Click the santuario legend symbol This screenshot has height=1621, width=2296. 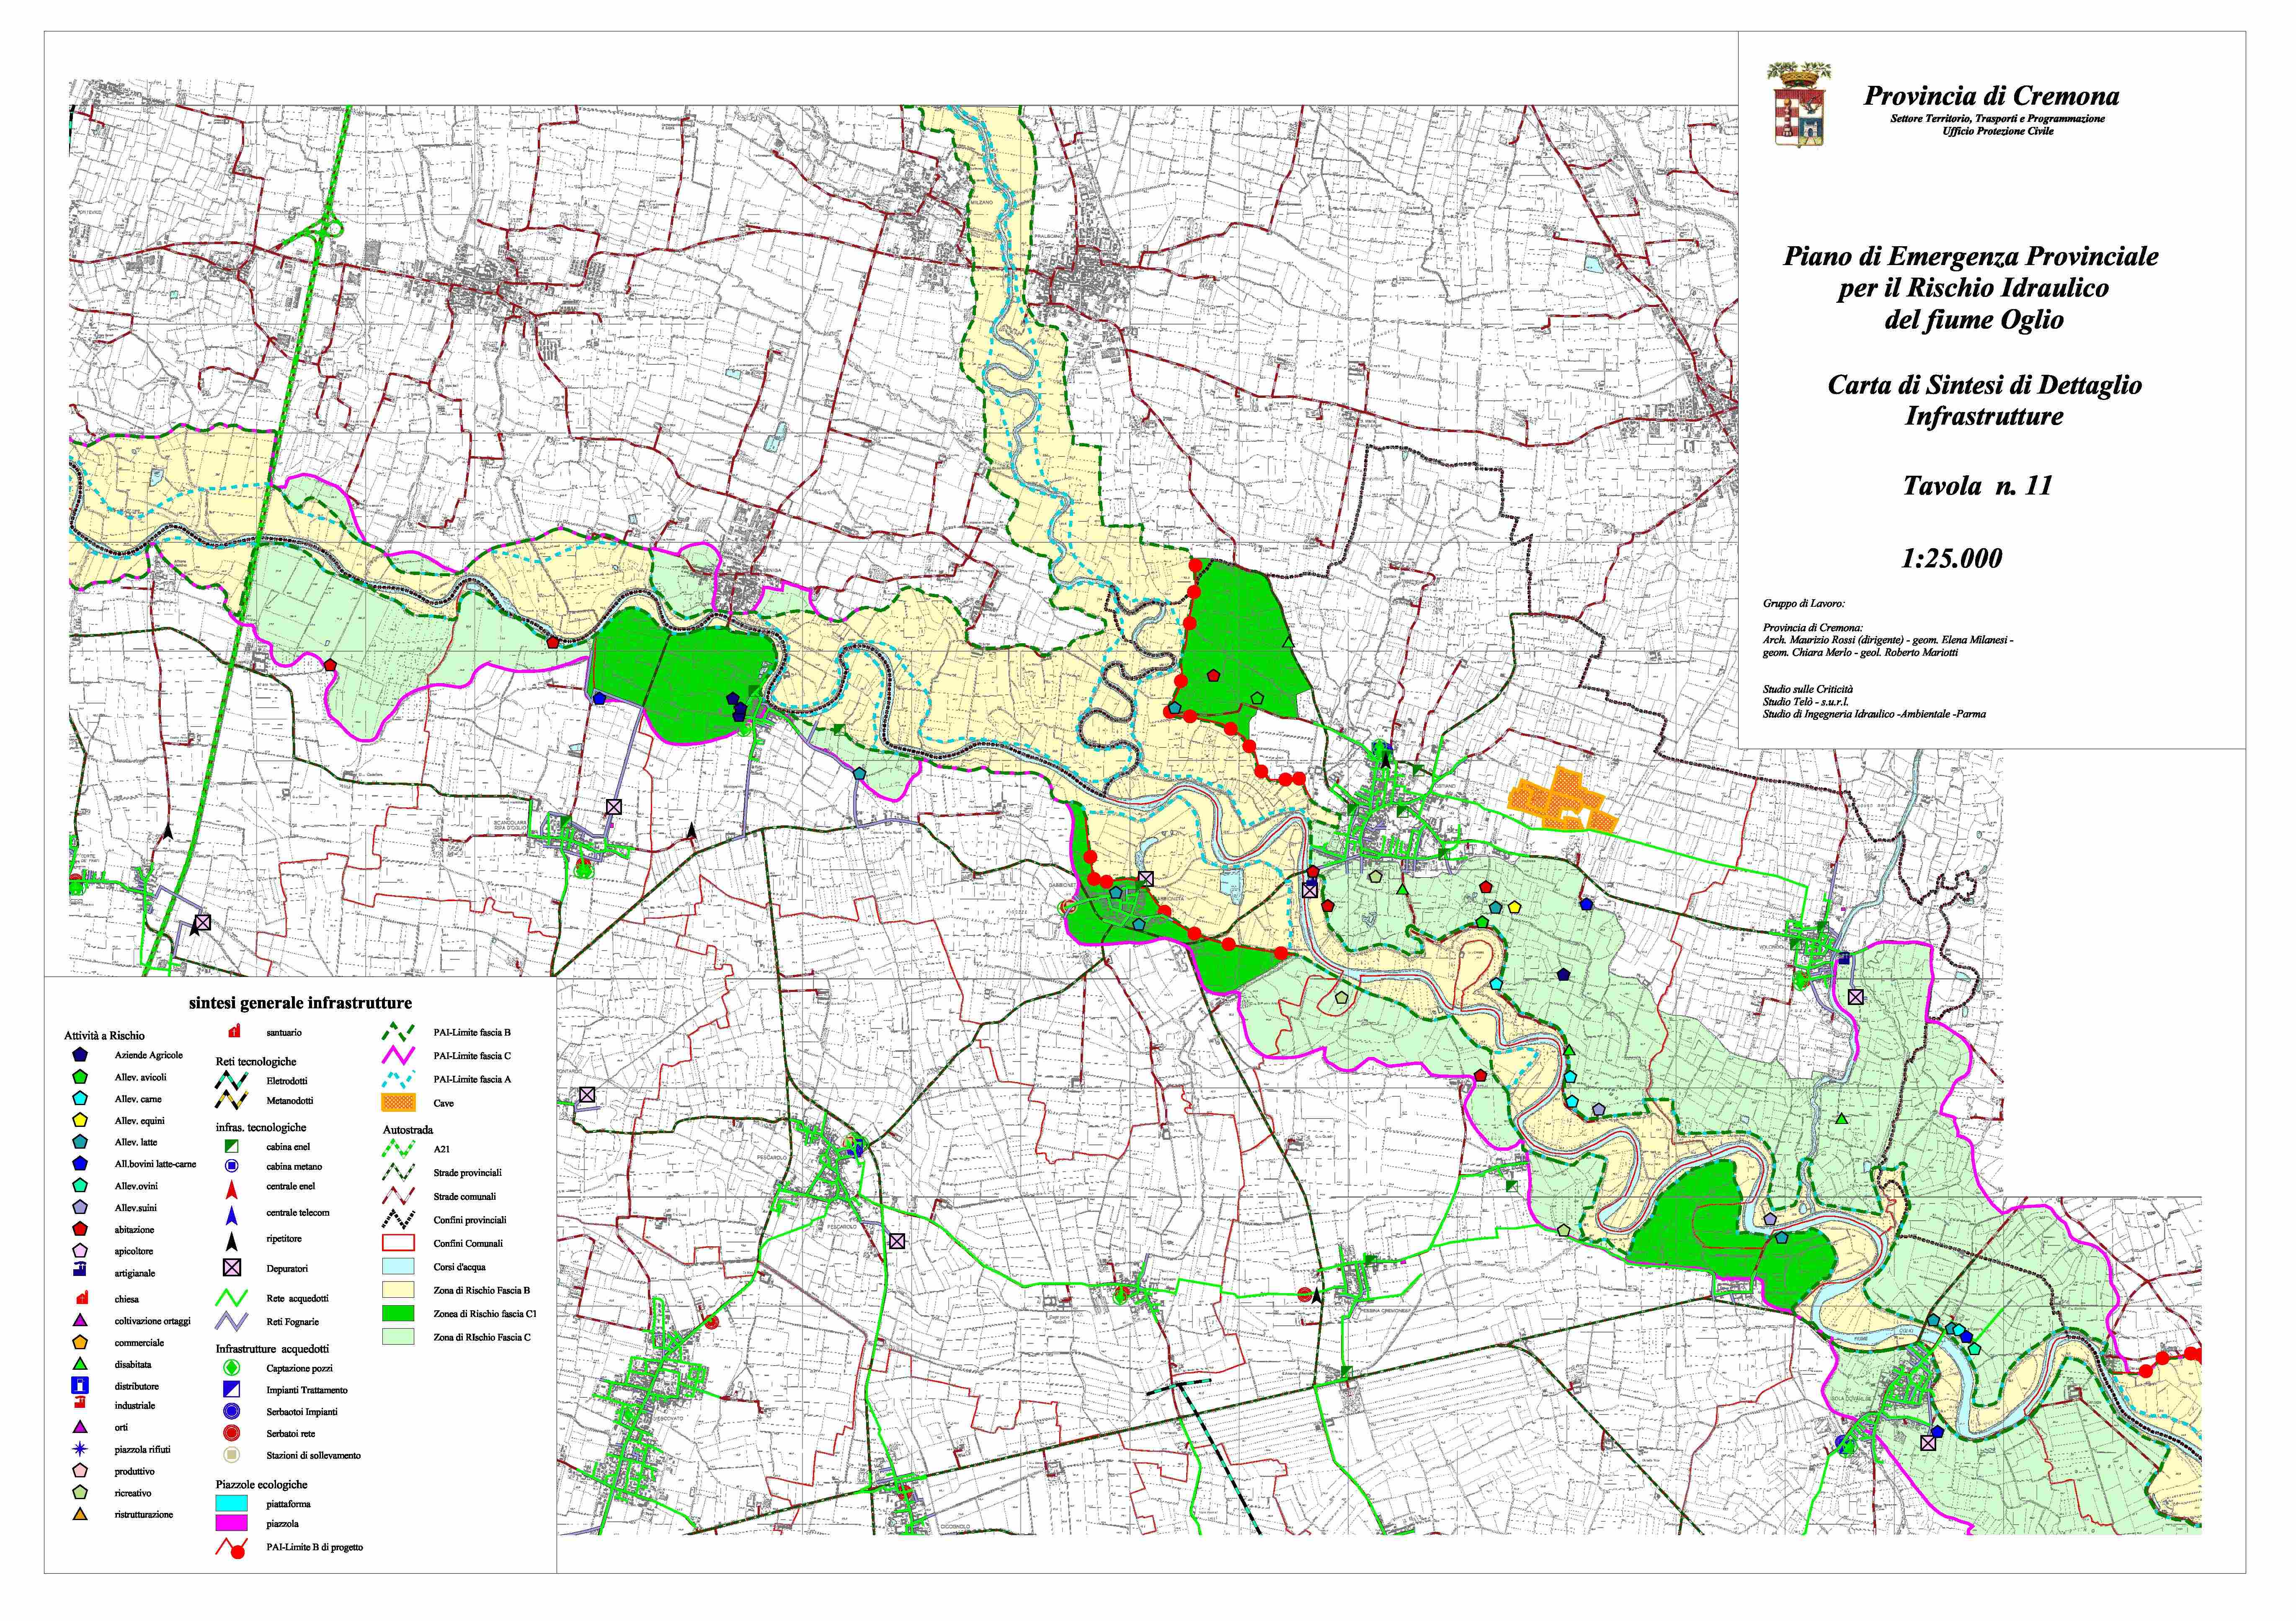pyautogui.click(x=235, y=1030)
